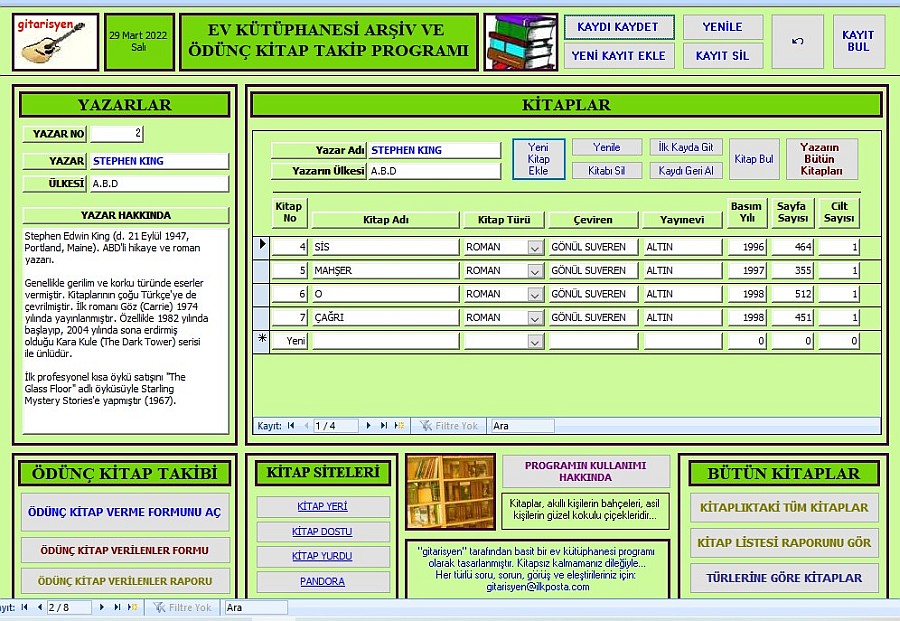
Task: Click the undo arrow button in header
Action: point(797,42)
